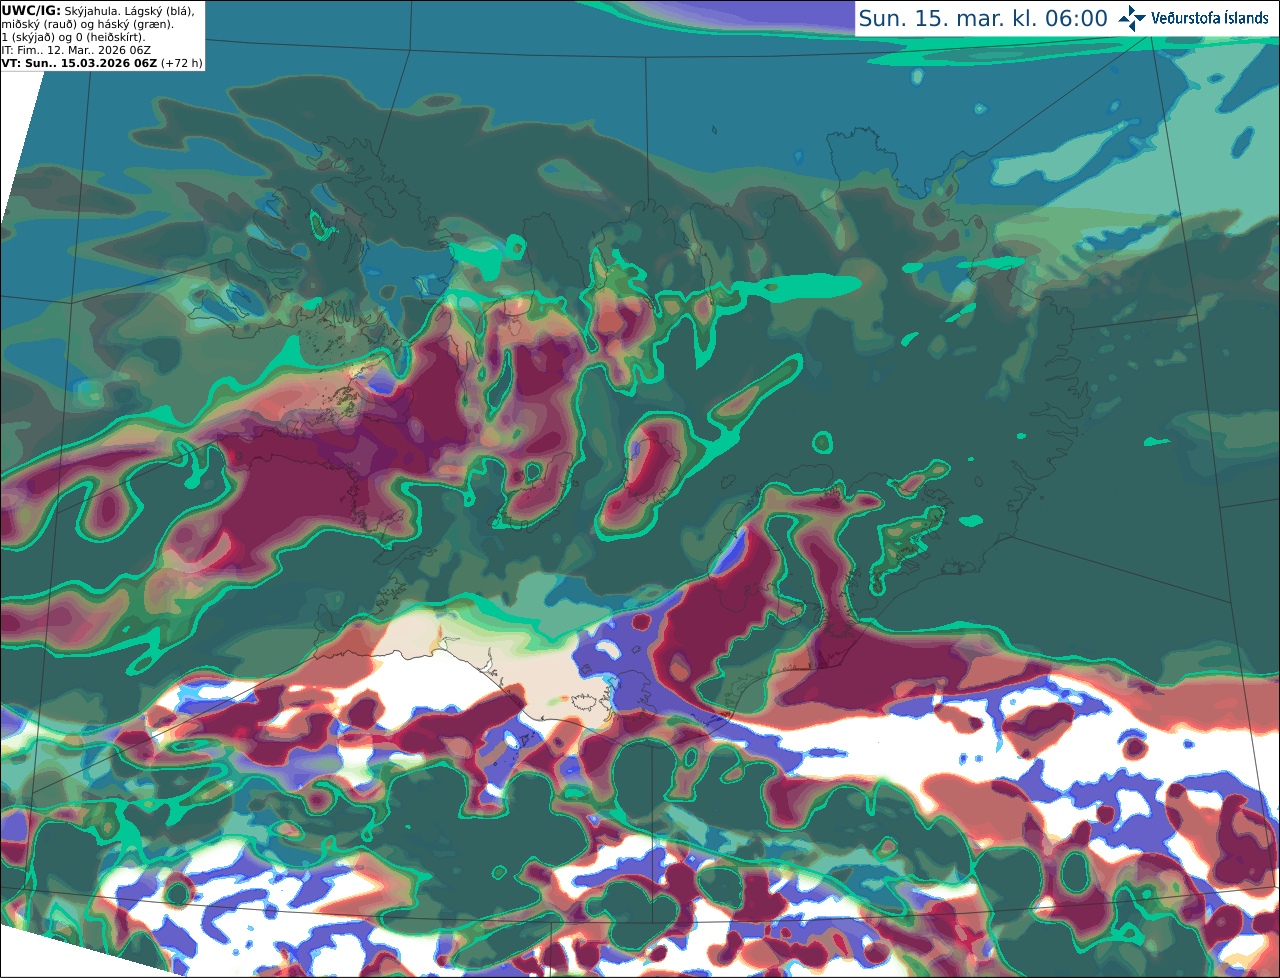Click the Veðurstofa Íslands logo icon
The height and width of the screenshot is (978, 1280).
[1132, 18]
